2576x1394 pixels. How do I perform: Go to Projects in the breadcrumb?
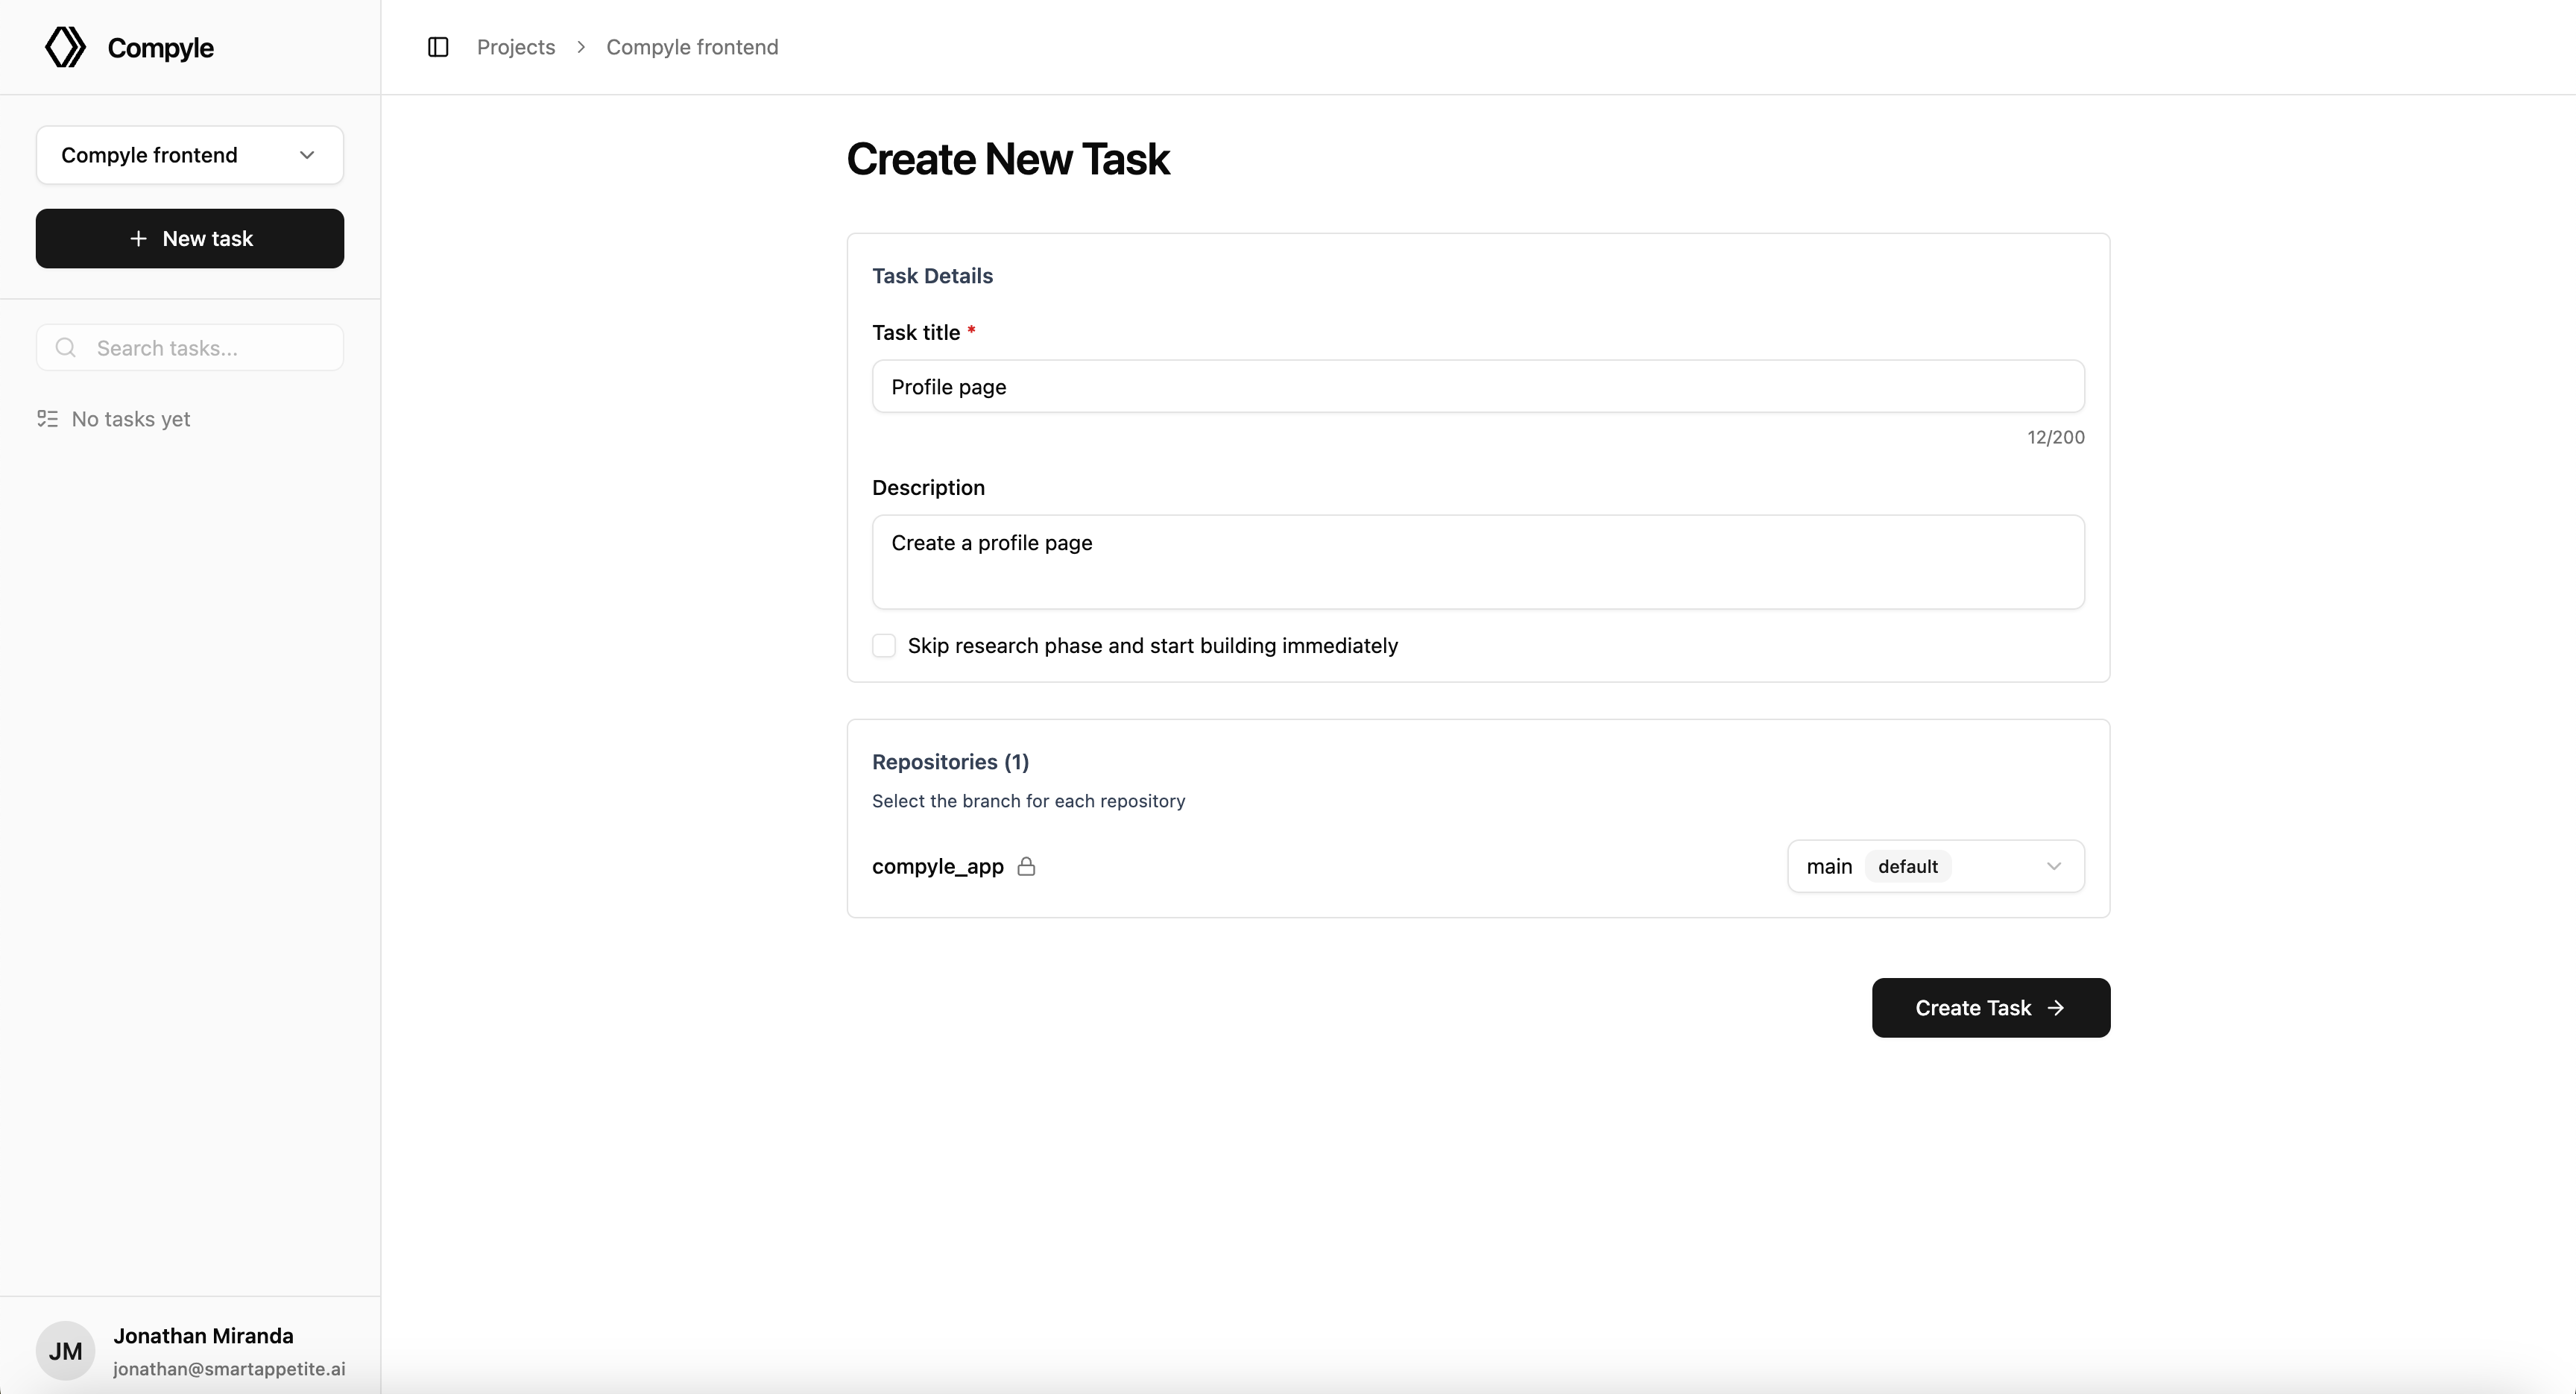point(516,47)
